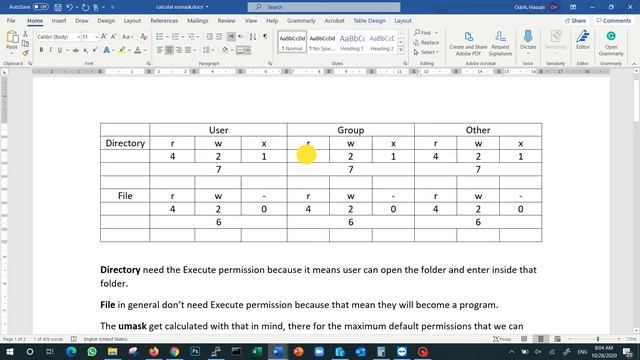Open the Font dialog launcher

[x=149, y=64]
